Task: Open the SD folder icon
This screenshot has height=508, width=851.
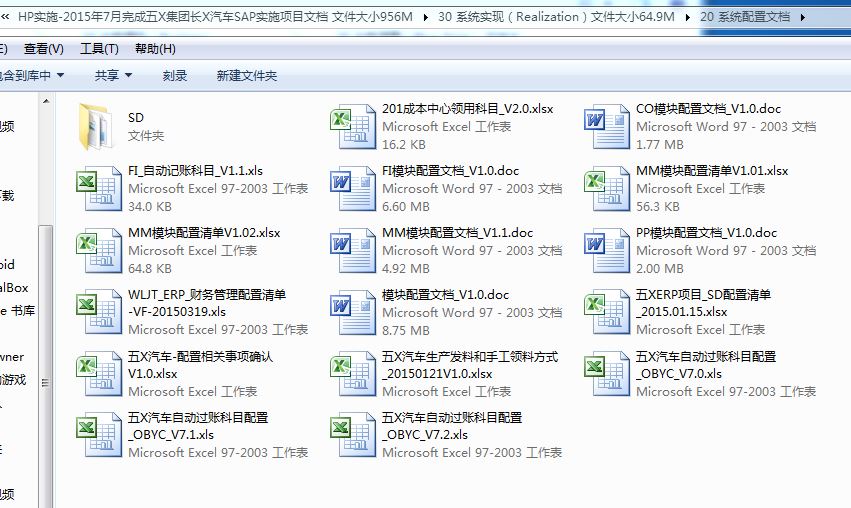Action: pyautogui.click(x=97, y=127)
